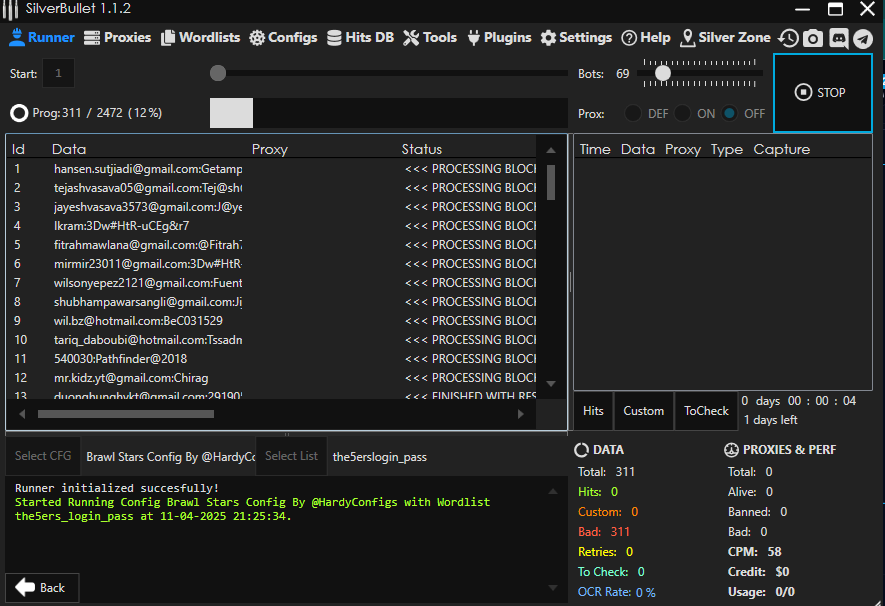Click the Start index input field
This screenshot has height=606, width=885.
click(59, 74)
